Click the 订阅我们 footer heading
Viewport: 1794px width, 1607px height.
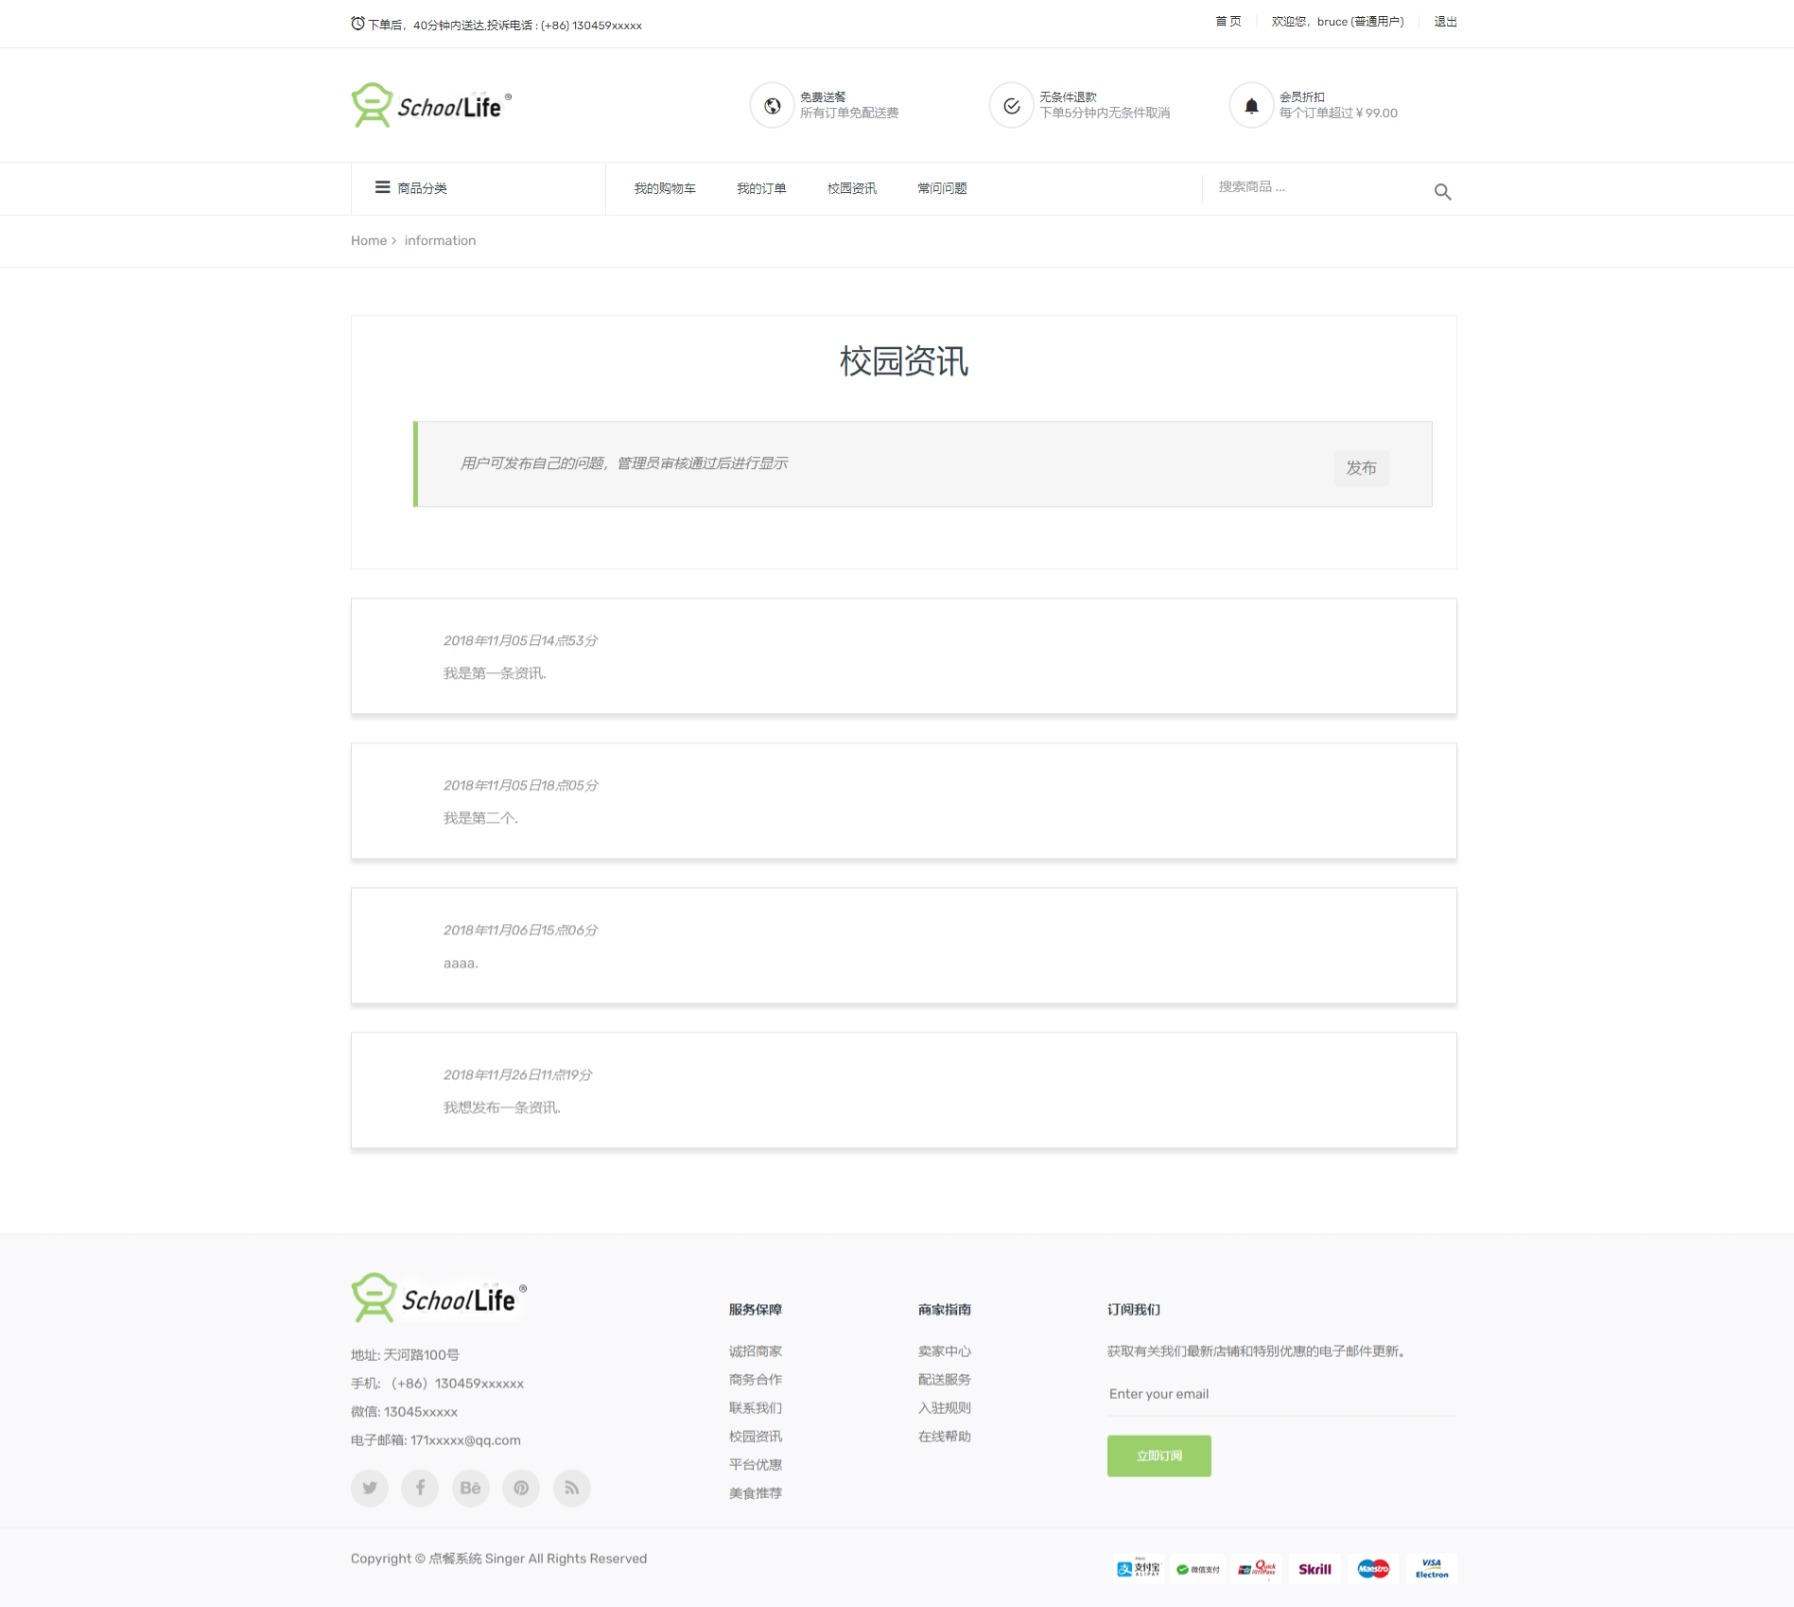tap(1133, 1309)
